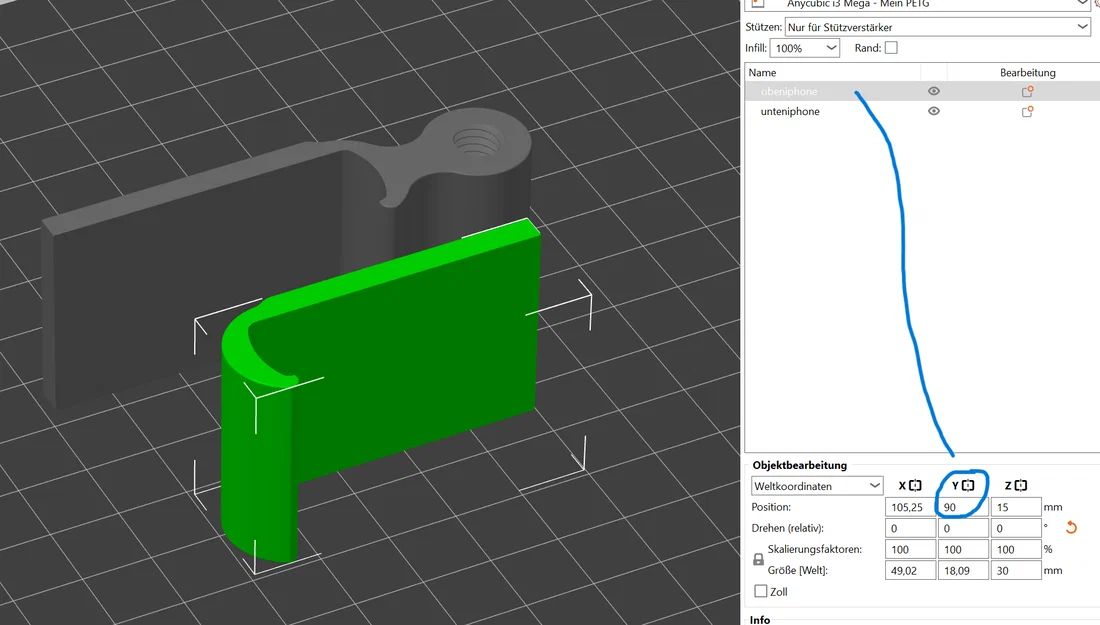Click Drehen Z rotation field

(x=1016, y=527)
